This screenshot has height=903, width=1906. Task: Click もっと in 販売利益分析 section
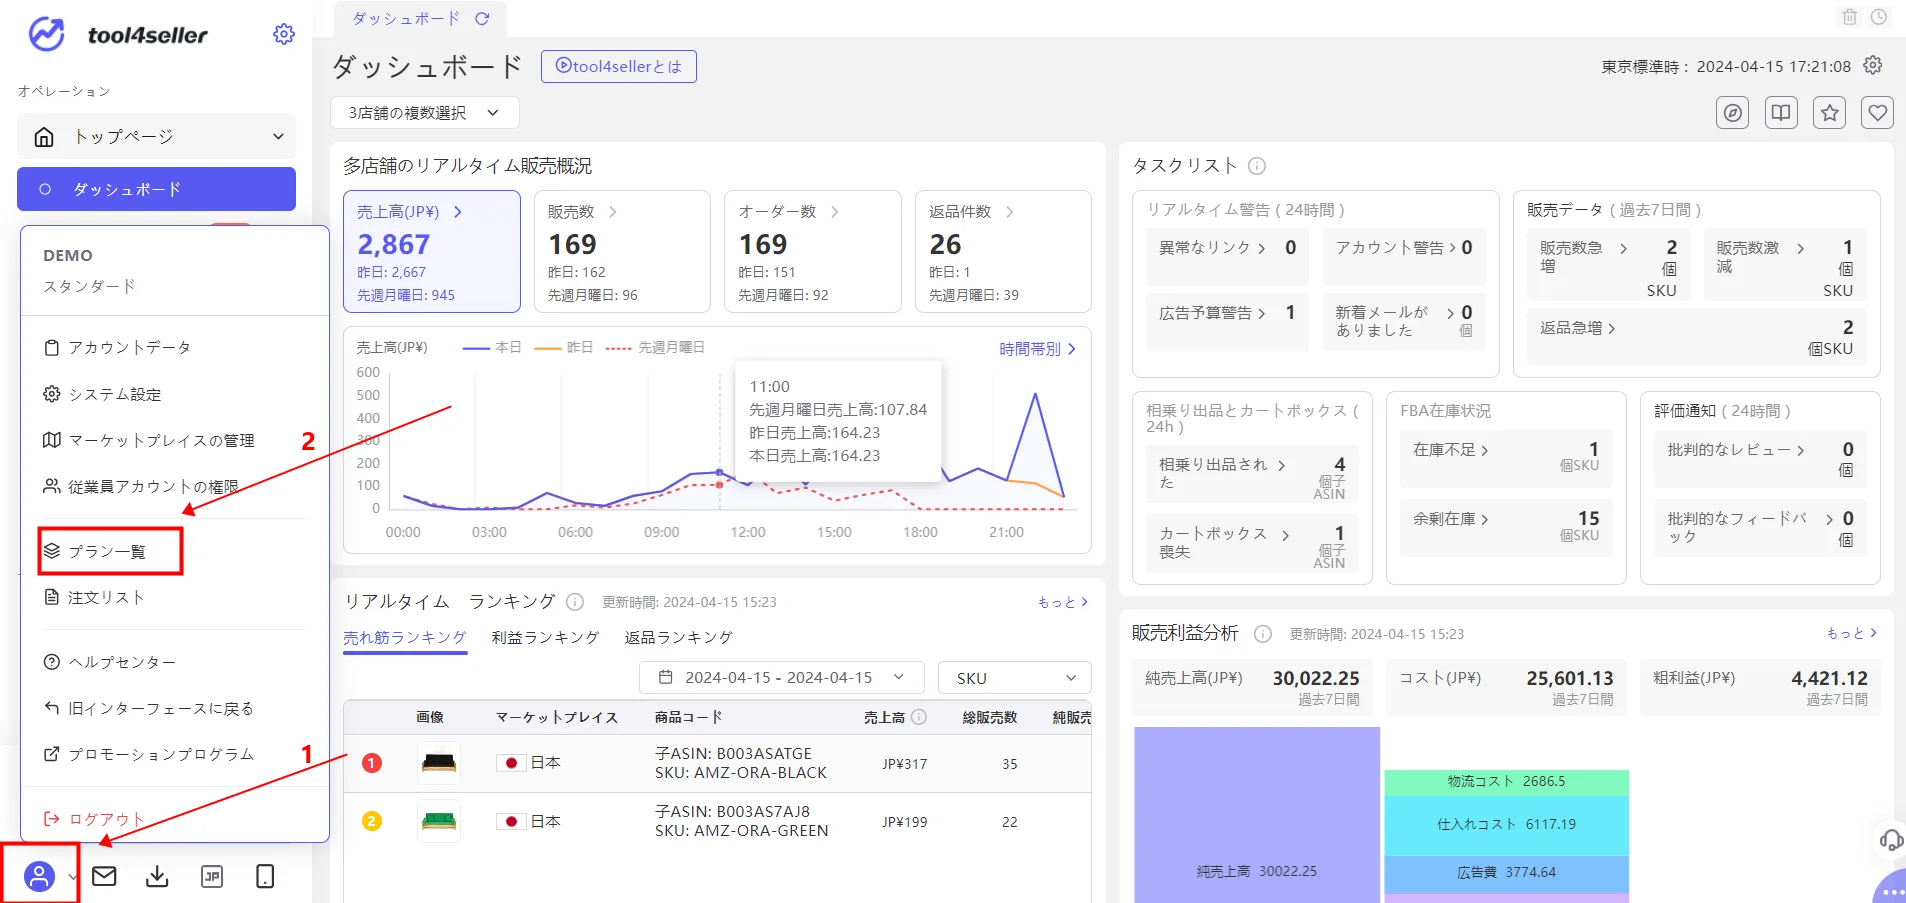click(1851, 632)
